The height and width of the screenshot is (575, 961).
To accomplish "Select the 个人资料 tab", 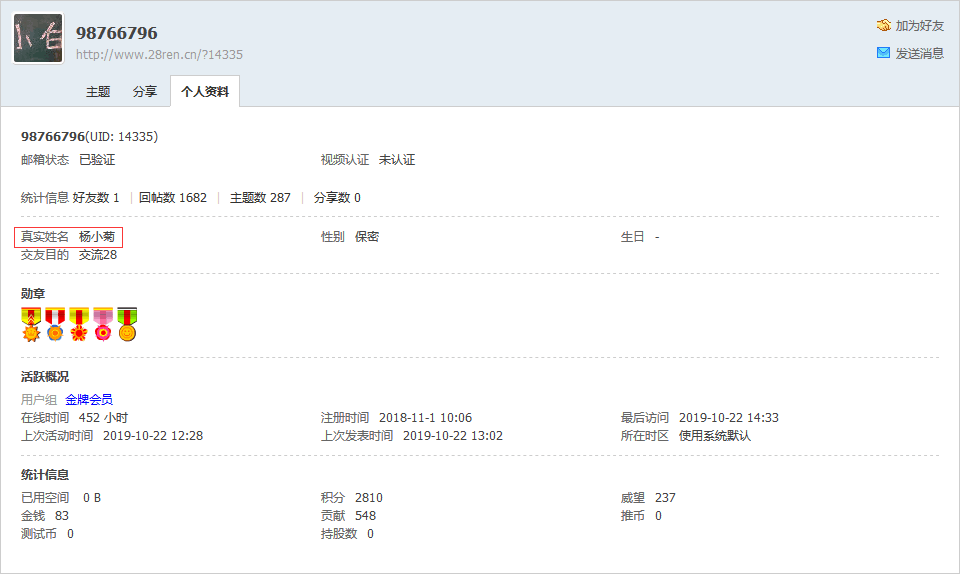I will point(205,91).
